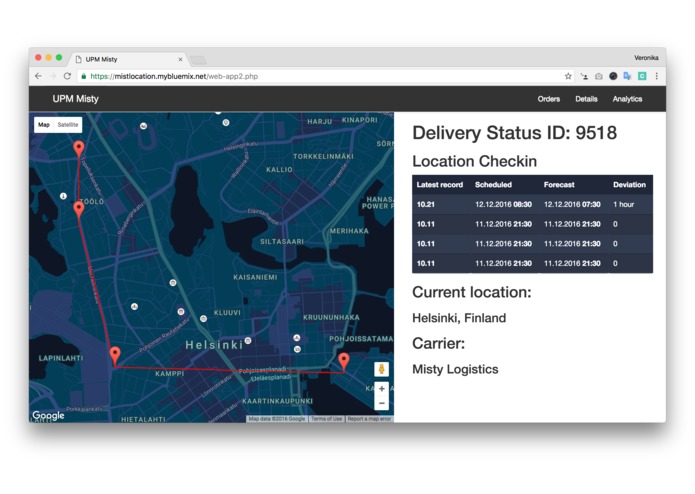
Task: Switch map to Satellite view
Action: click(68, 125)
